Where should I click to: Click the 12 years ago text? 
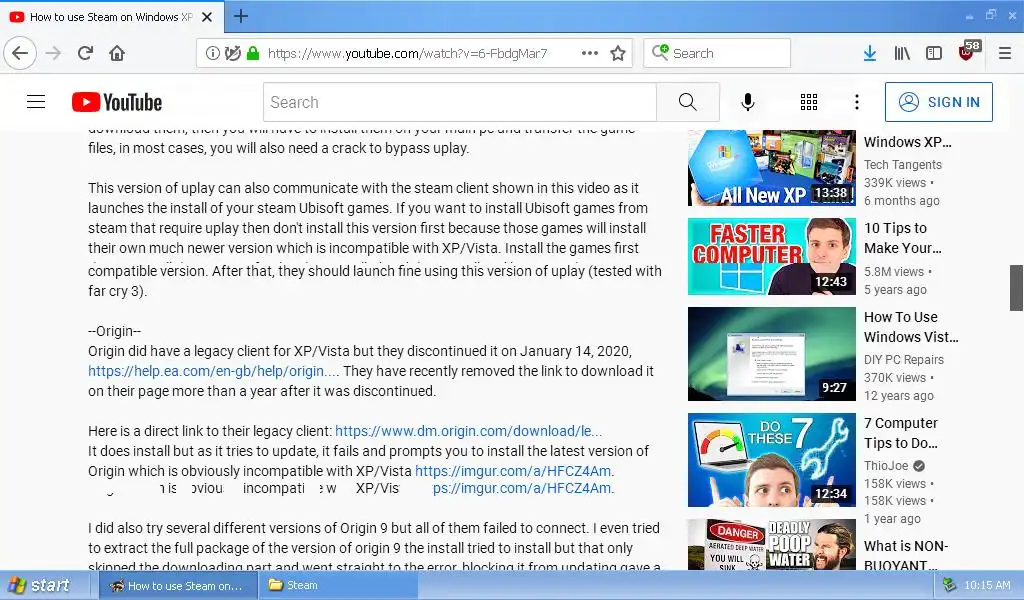899,396
